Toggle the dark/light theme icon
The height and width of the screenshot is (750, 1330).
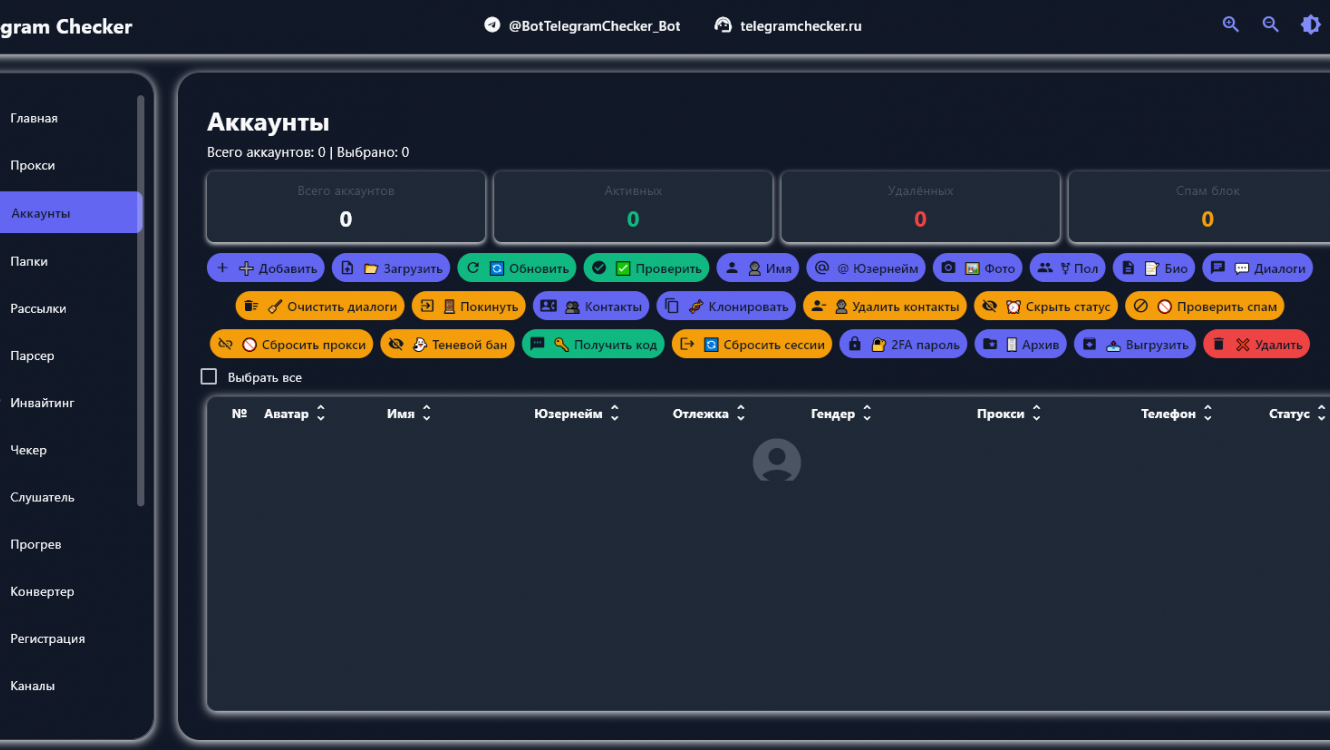1310,25
